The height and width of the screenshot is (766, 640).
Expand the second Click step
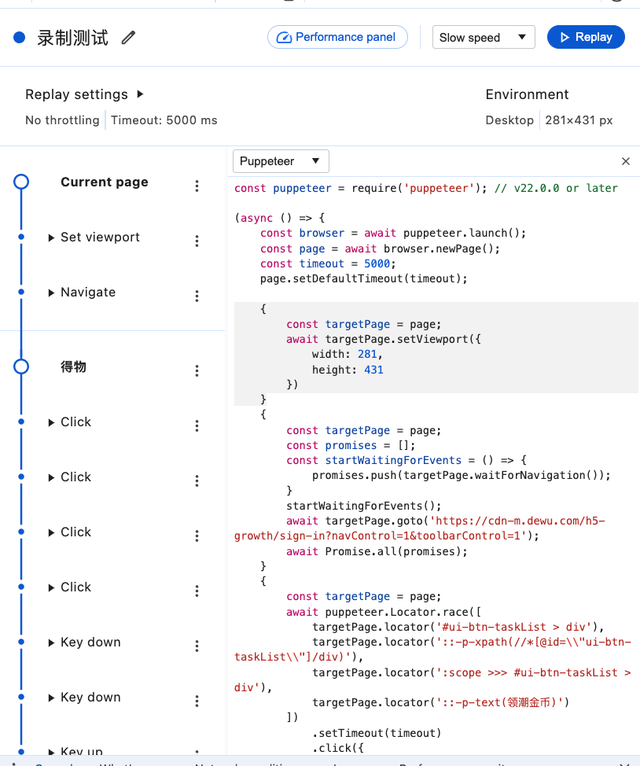point(51,478)
